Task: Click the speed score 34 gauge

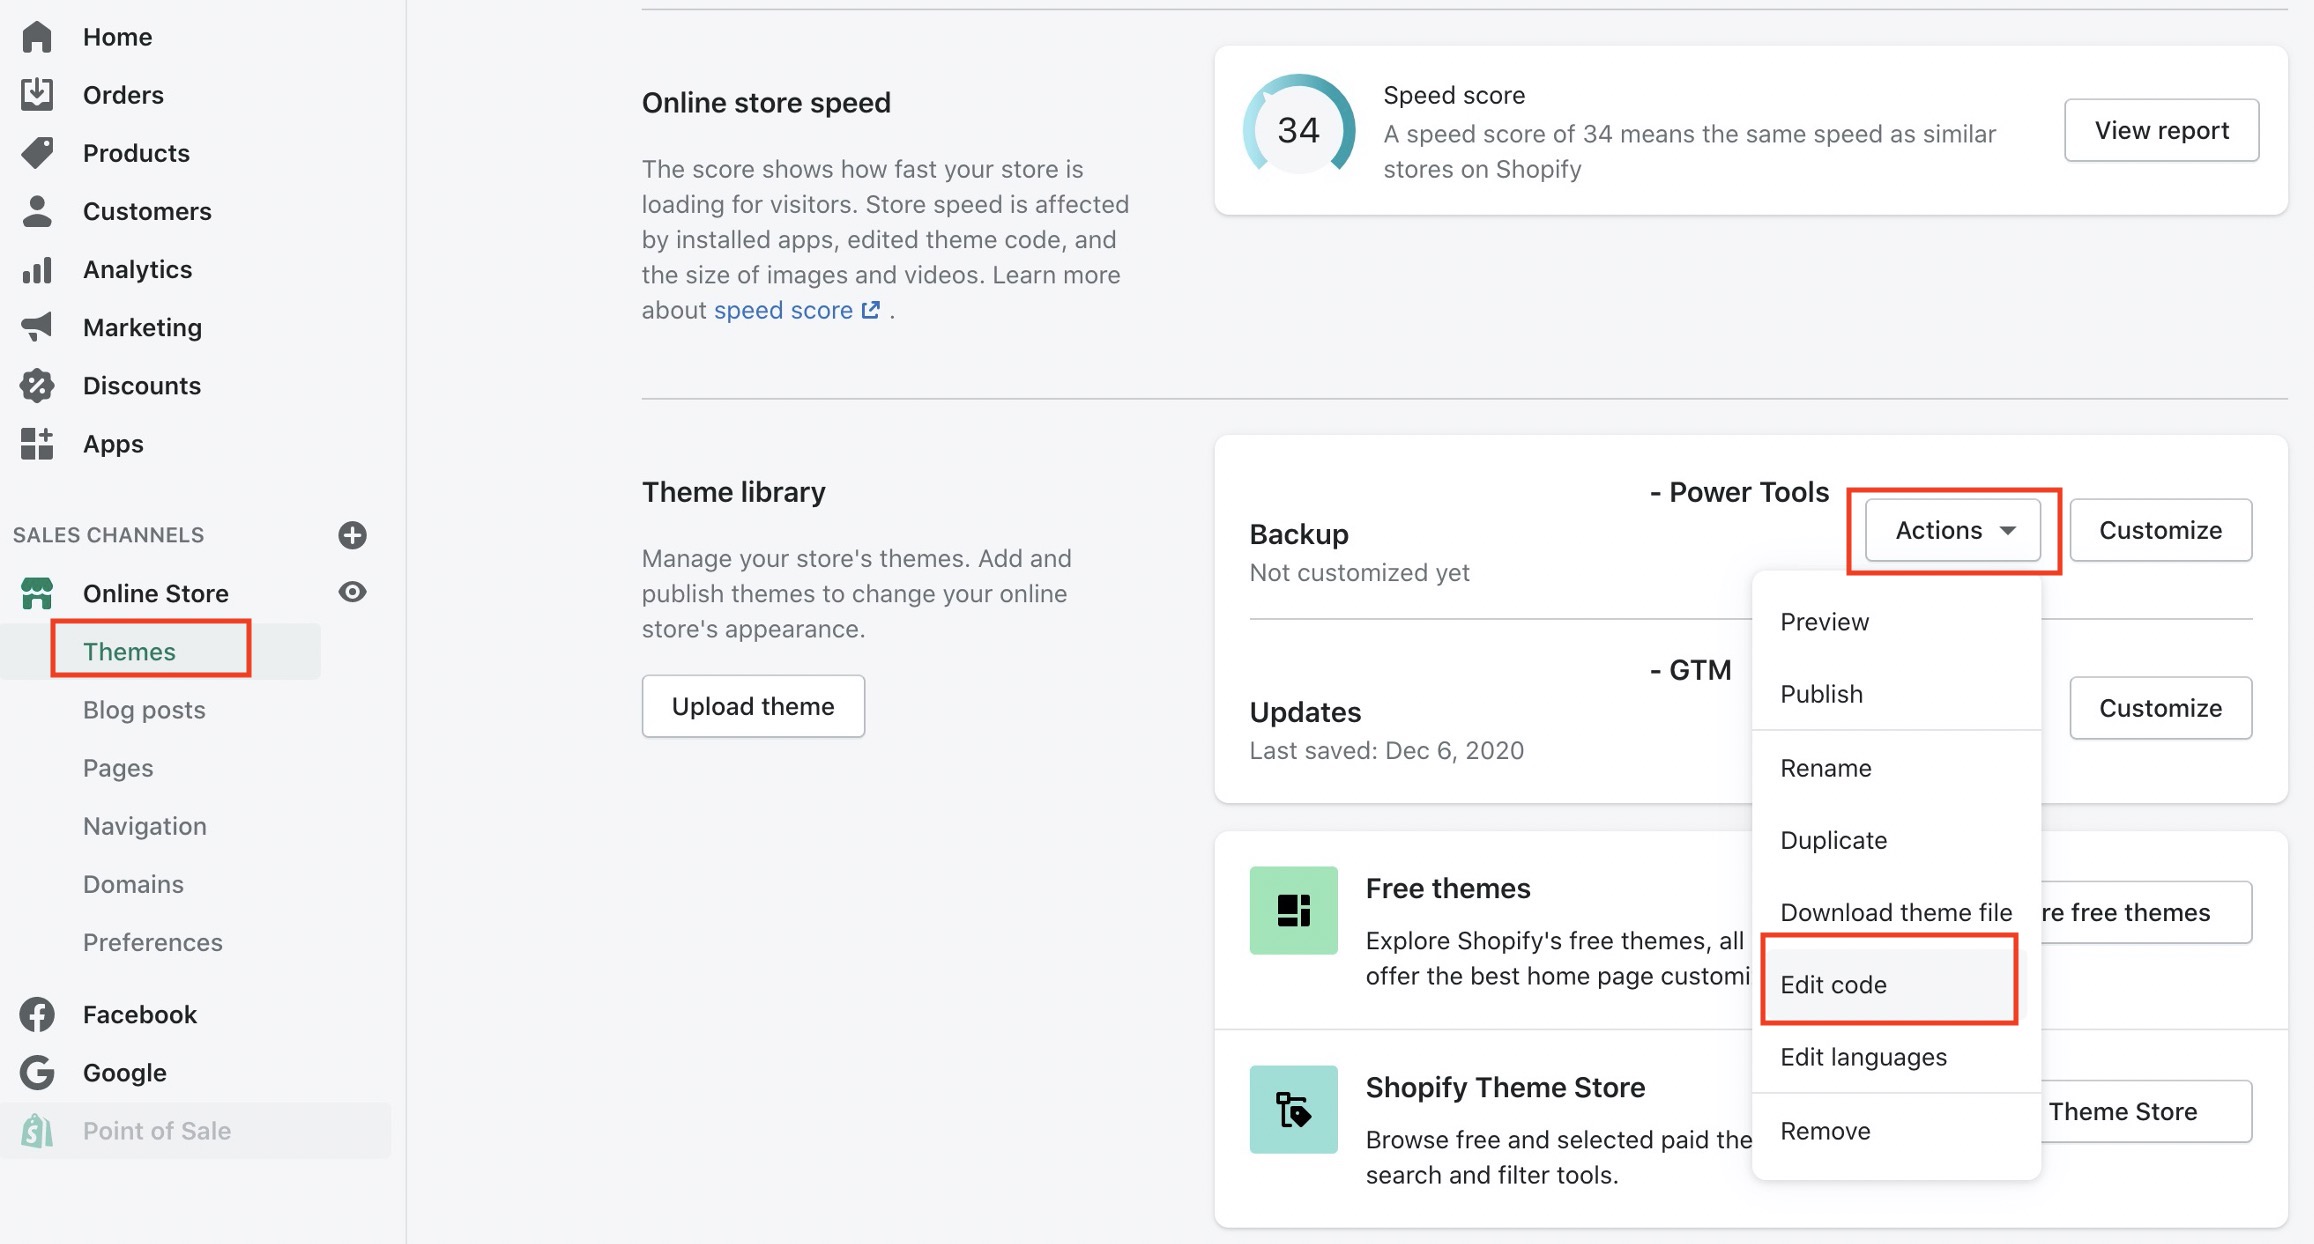Action: tap(1298, 130)
